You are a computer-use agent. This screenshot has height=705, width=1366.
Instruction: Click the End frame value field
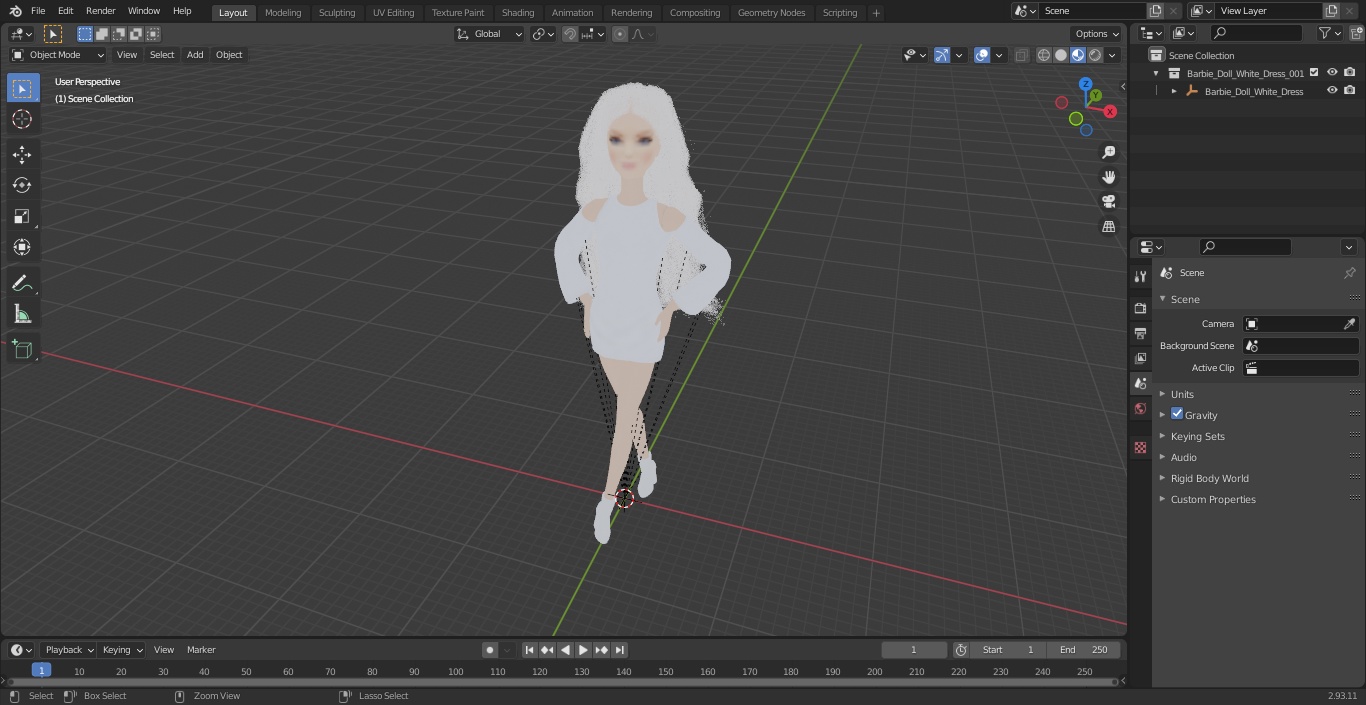(1084, 650)
